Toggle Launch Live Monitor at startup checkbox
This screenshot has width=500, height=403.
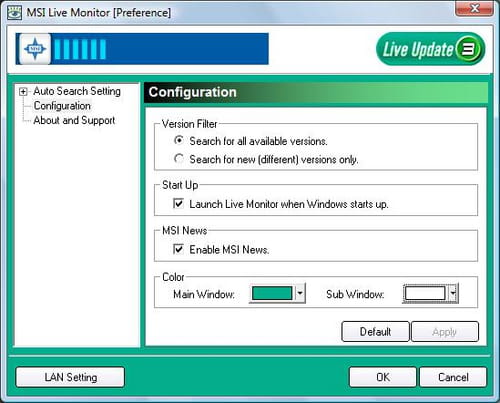point(178,203)
